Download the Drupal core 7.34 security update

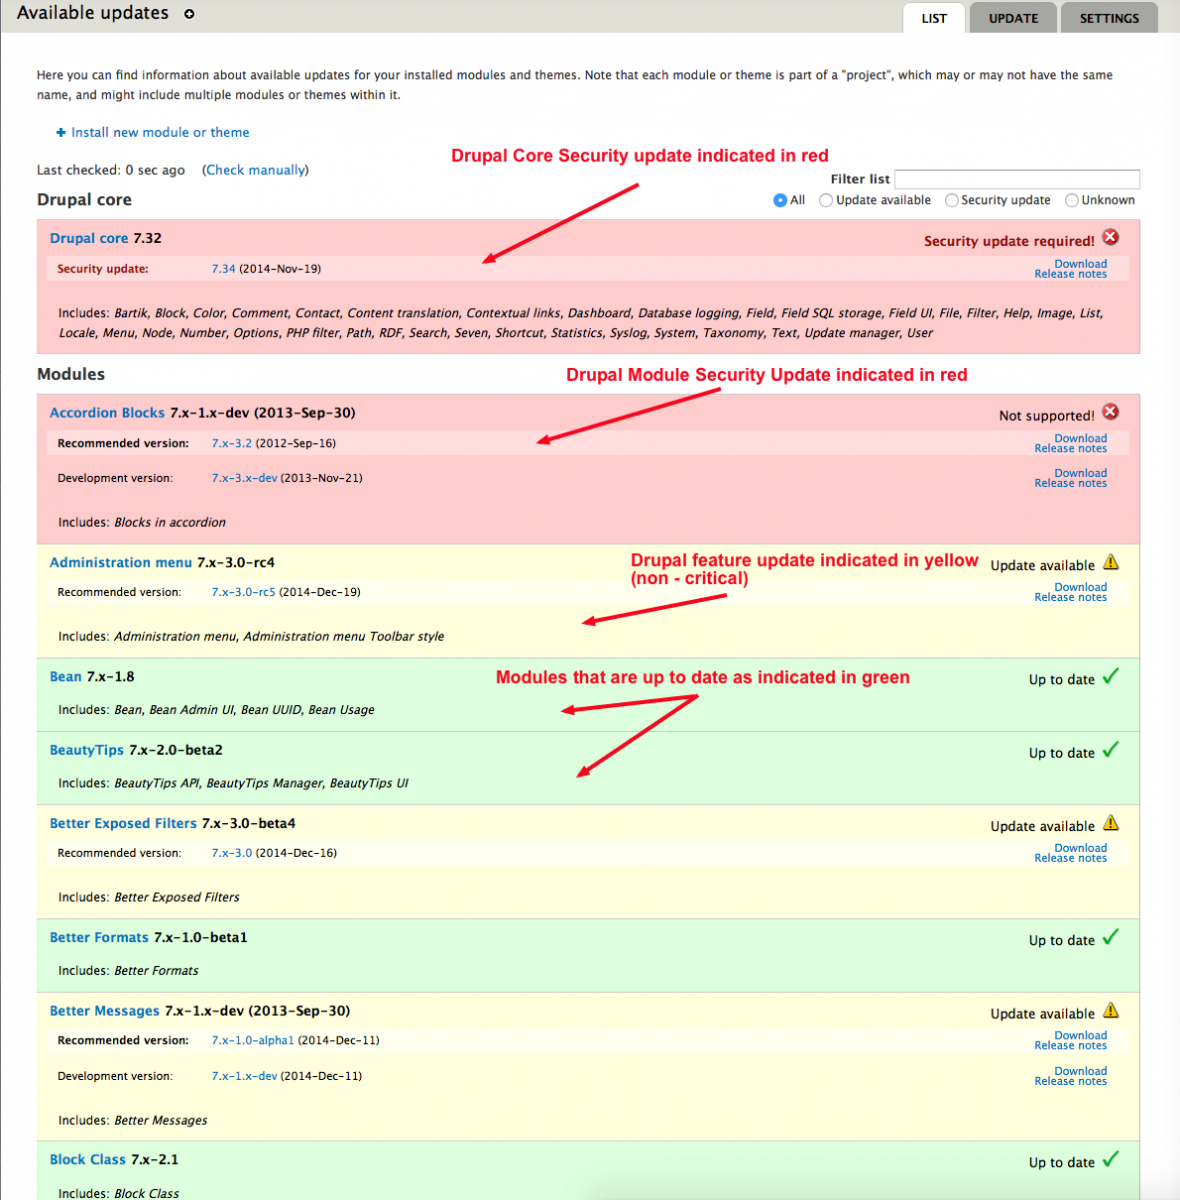pos(1080,264)
